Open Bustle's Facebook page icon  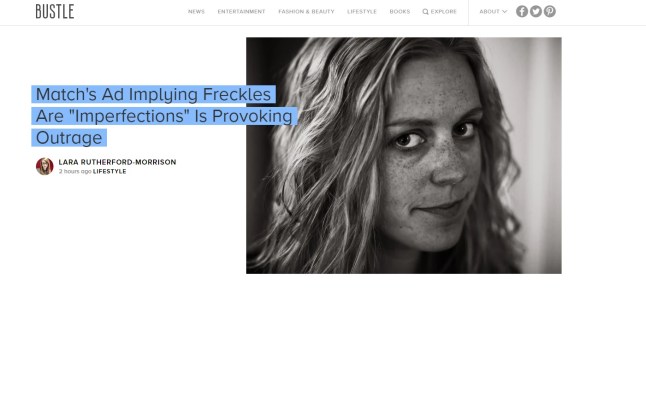[x=522, y=12]
